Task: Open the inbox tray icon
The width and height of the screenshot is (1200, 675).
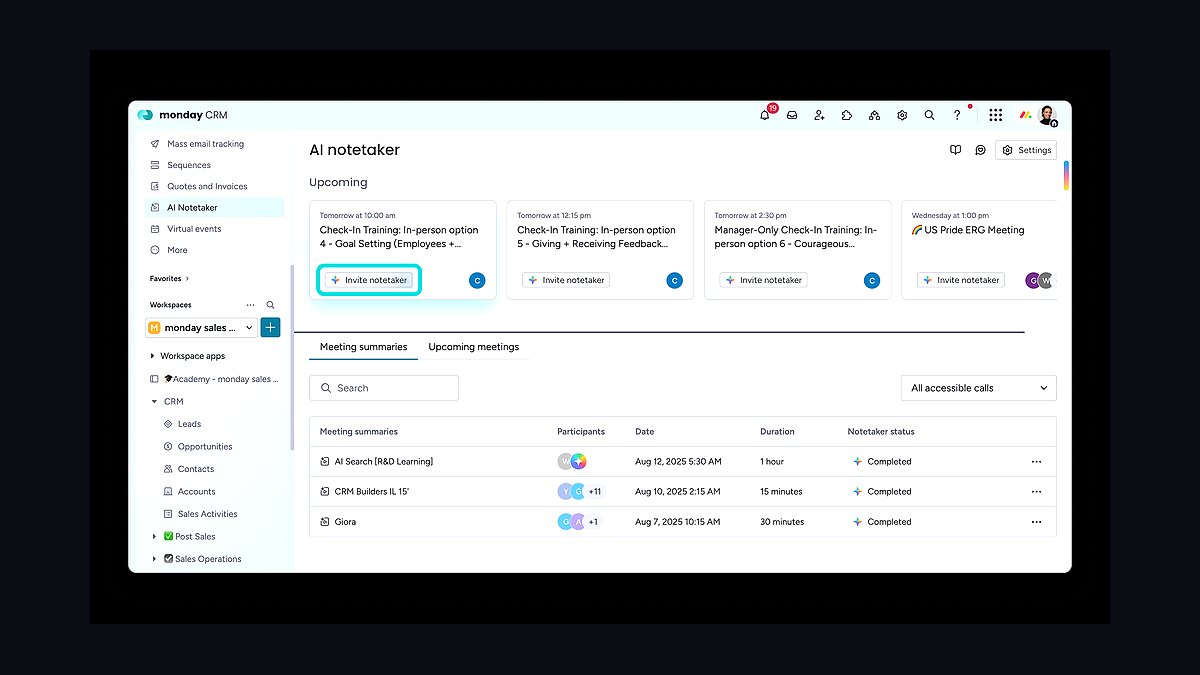Action: tap(792, 115)
